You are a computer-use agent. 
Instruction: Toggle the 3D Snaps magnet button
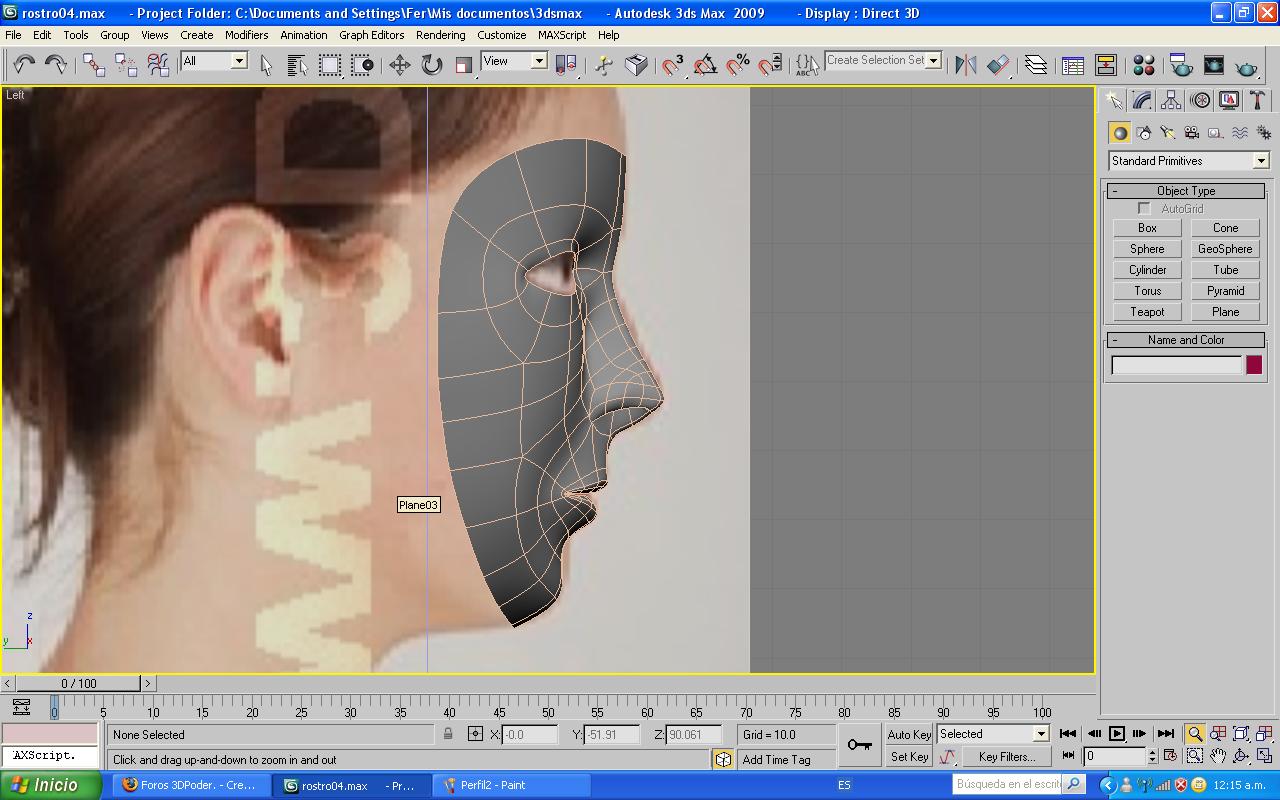click(x=673, y=65)
